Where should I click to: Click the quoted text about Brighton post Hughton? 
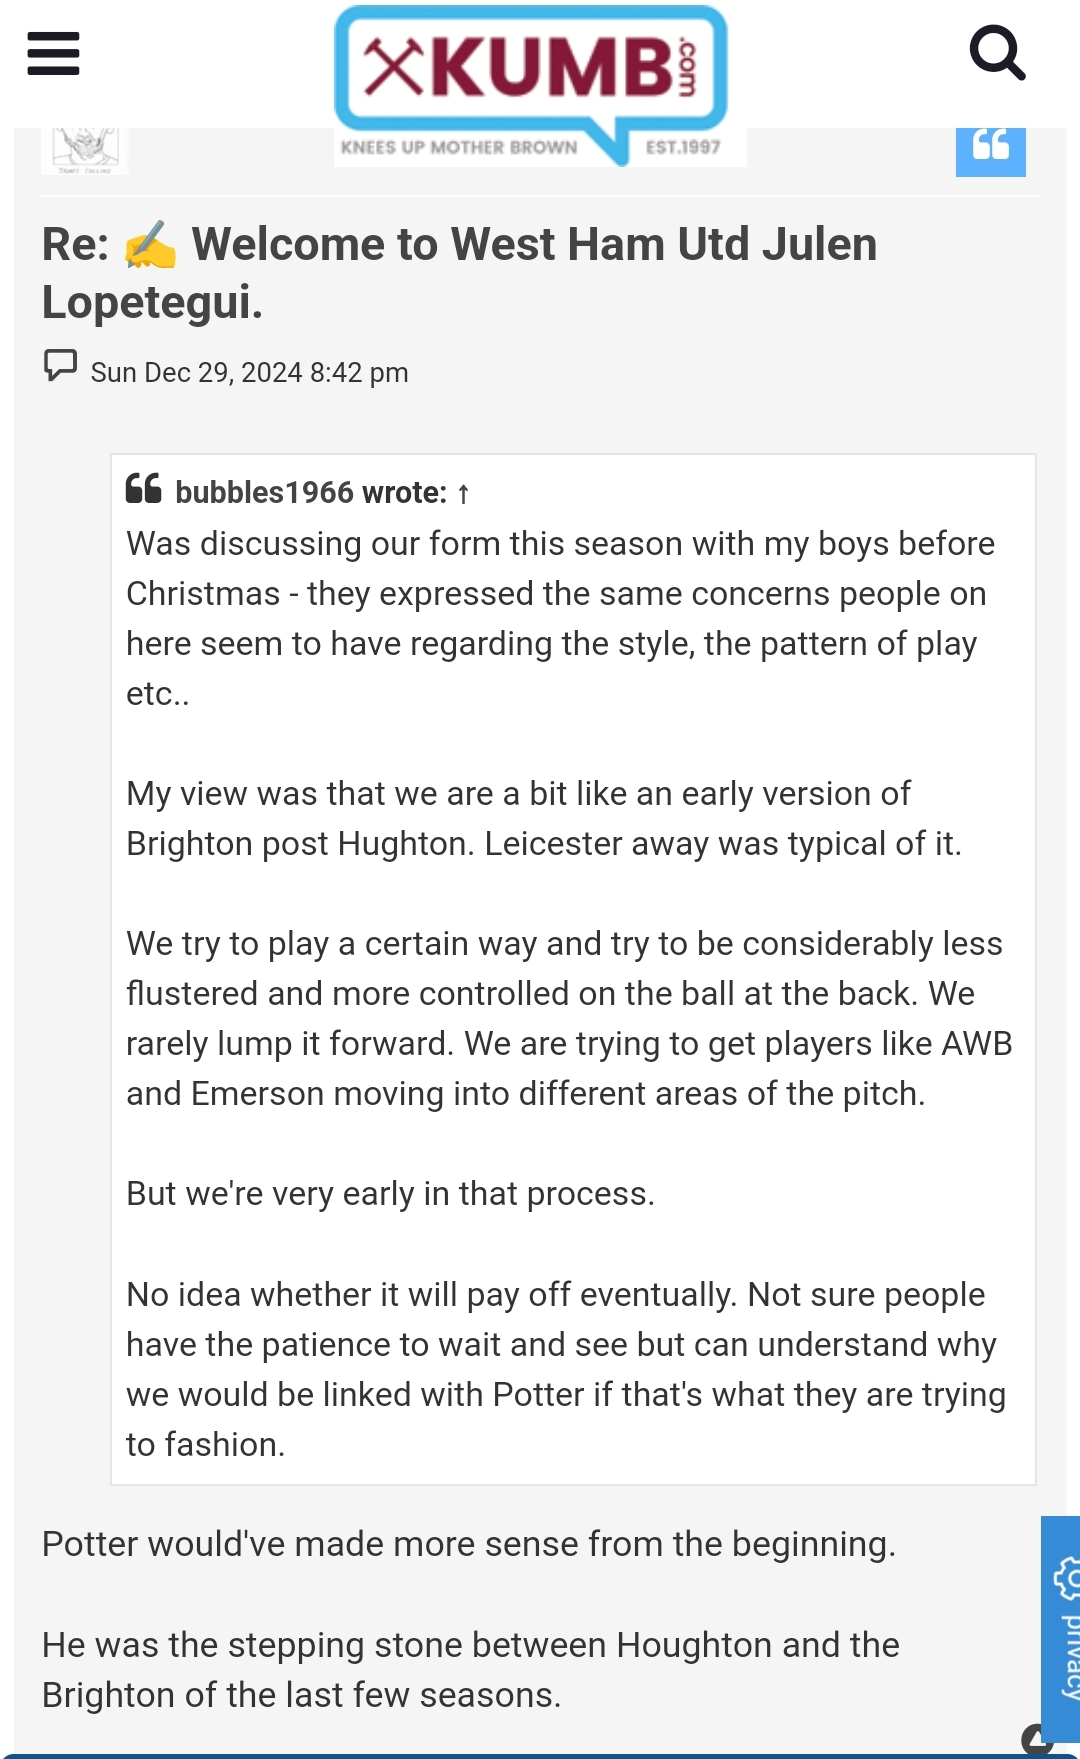click(x=544, y=818)
